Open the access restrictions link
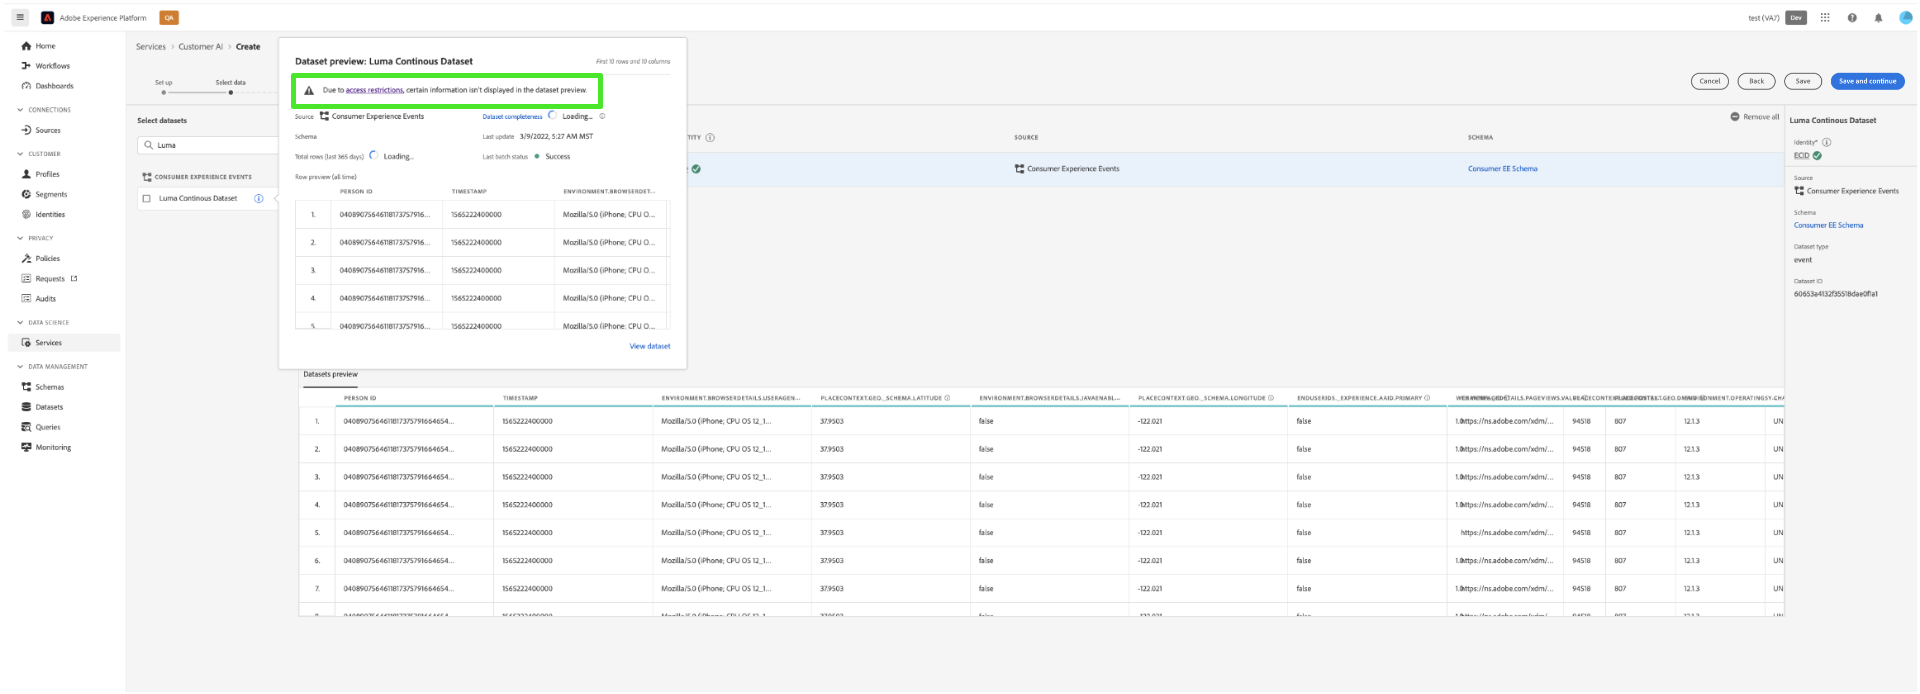The image size is (1920, 694). tap(374, 90)
